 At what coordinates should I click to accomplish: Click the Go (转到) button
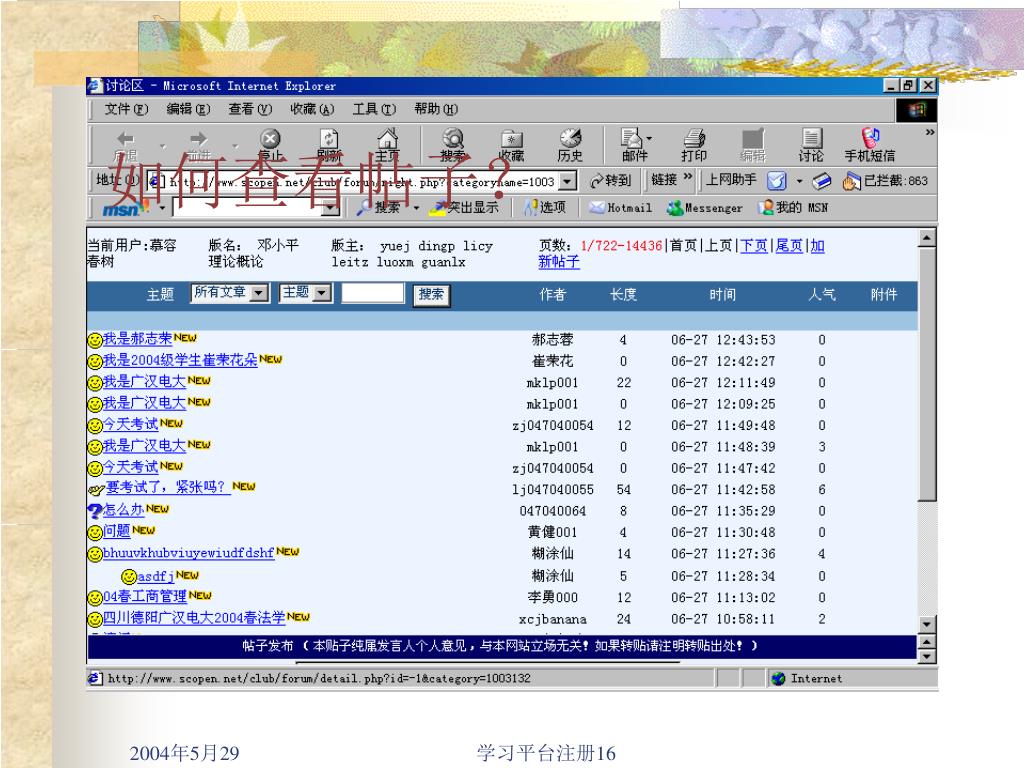(x=611, y=180)
